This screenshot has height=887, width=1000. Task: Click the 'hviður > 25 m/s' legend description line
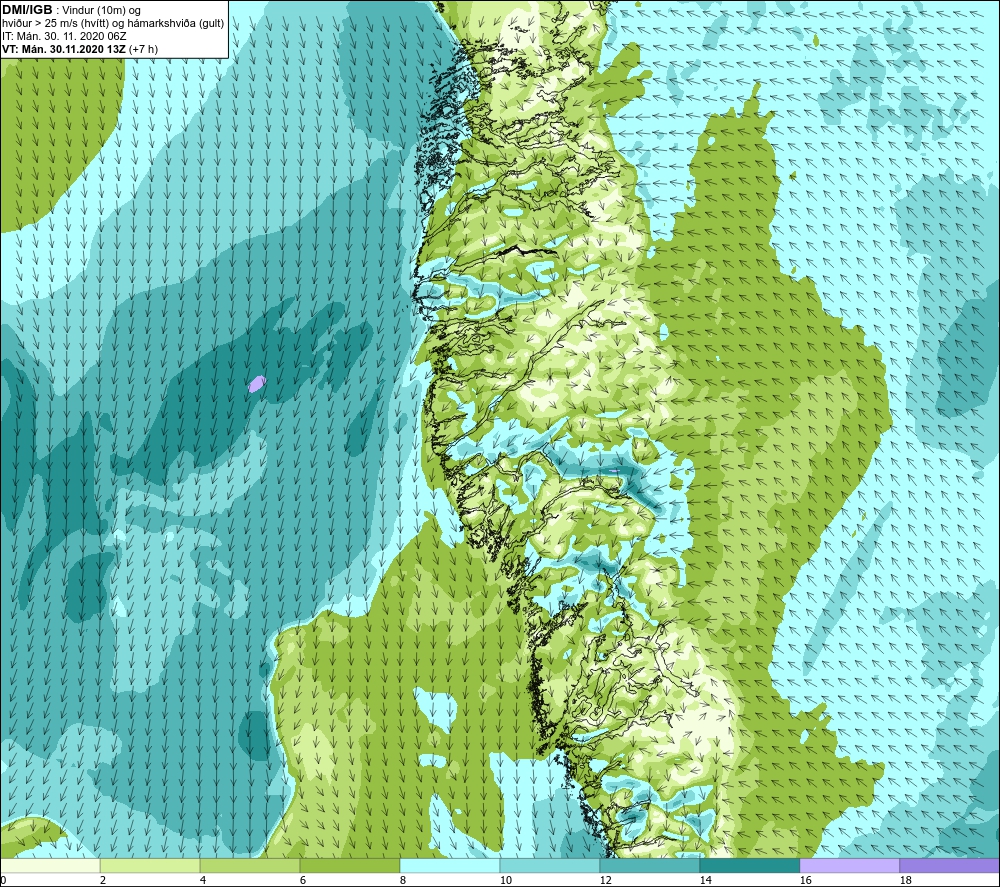coord(113,24)
